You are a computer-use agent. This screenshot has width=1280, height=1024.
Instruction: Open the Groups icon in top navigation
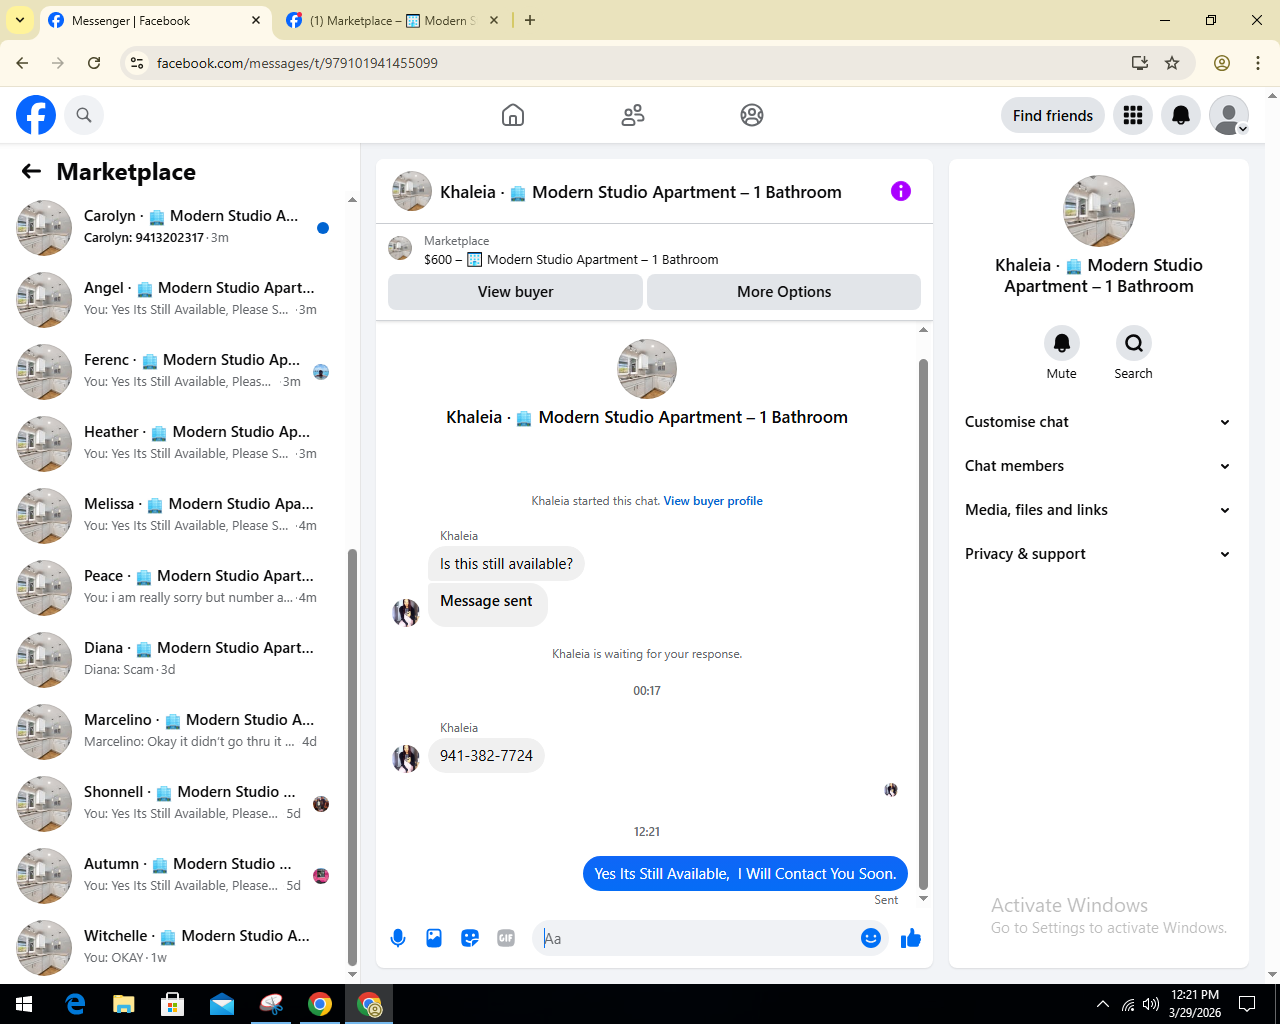click(752, 115)
